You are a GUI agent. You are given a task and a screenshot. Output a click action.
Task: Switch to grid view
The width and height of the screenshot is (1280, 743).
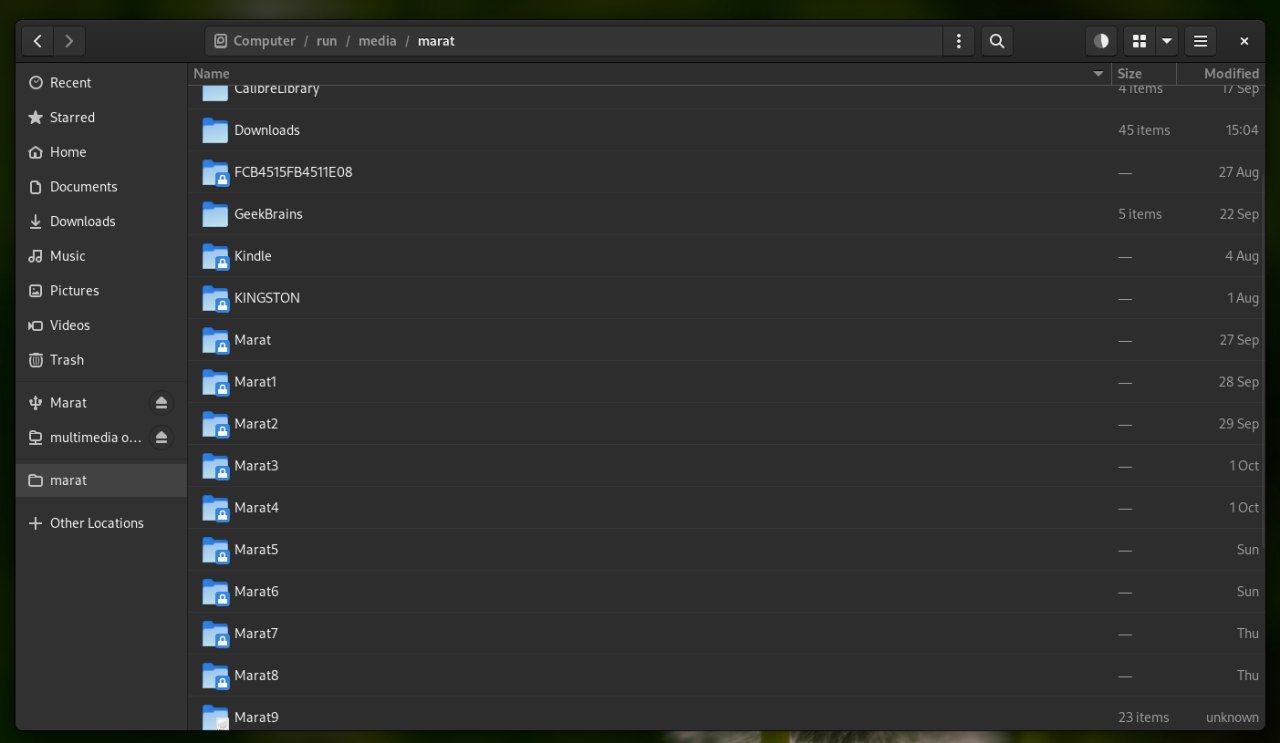coord(1139,41)
